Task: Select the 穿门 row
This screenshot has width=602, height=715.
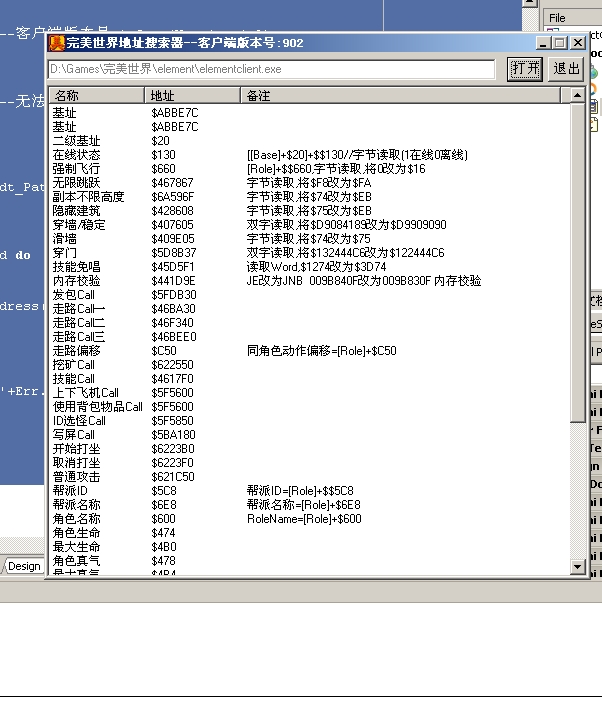Action: [x=309, y=253]
